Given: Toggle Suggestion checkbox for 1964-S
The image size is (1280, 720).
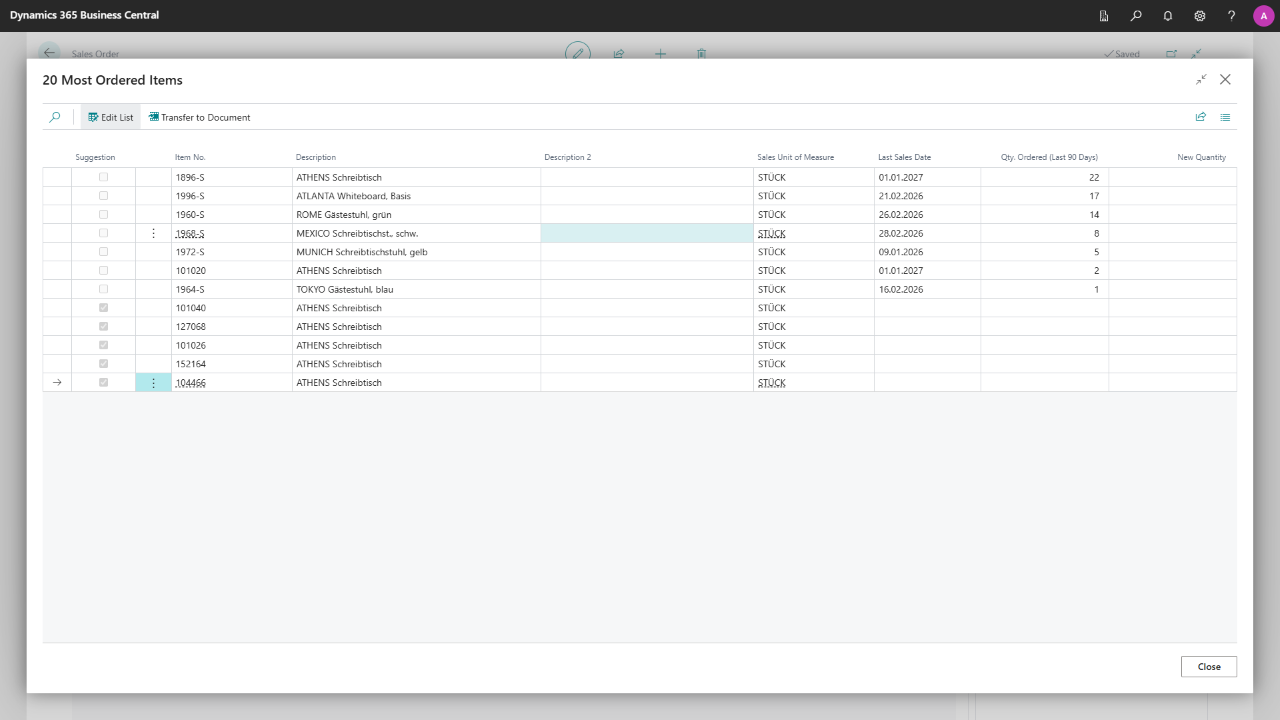Looking at the screenshot, I should click(x=103, y=289).
